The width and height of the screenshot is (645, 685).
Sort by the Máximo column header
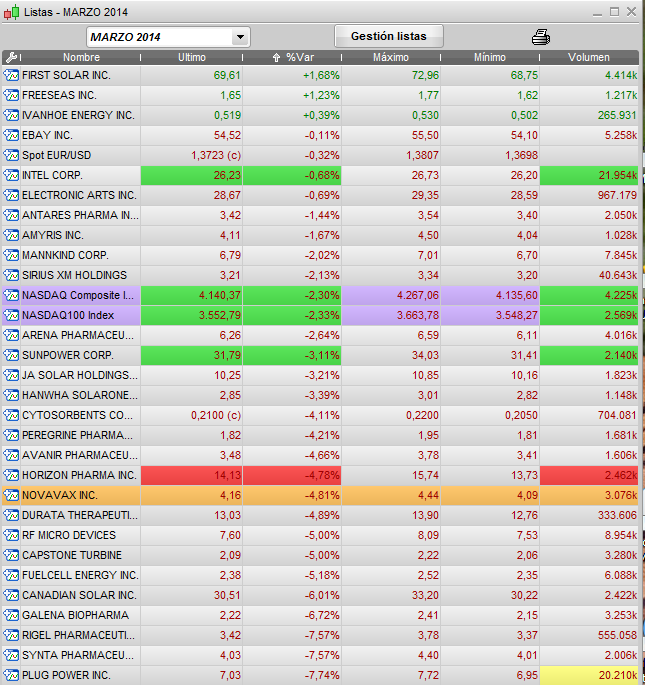(x=391, y=57)
